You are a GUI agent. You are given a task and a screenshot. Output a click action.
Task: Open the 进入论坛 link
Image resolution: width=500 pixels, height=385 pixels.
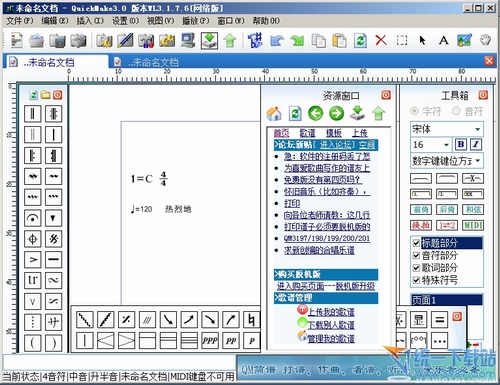[x=337, y=145]
